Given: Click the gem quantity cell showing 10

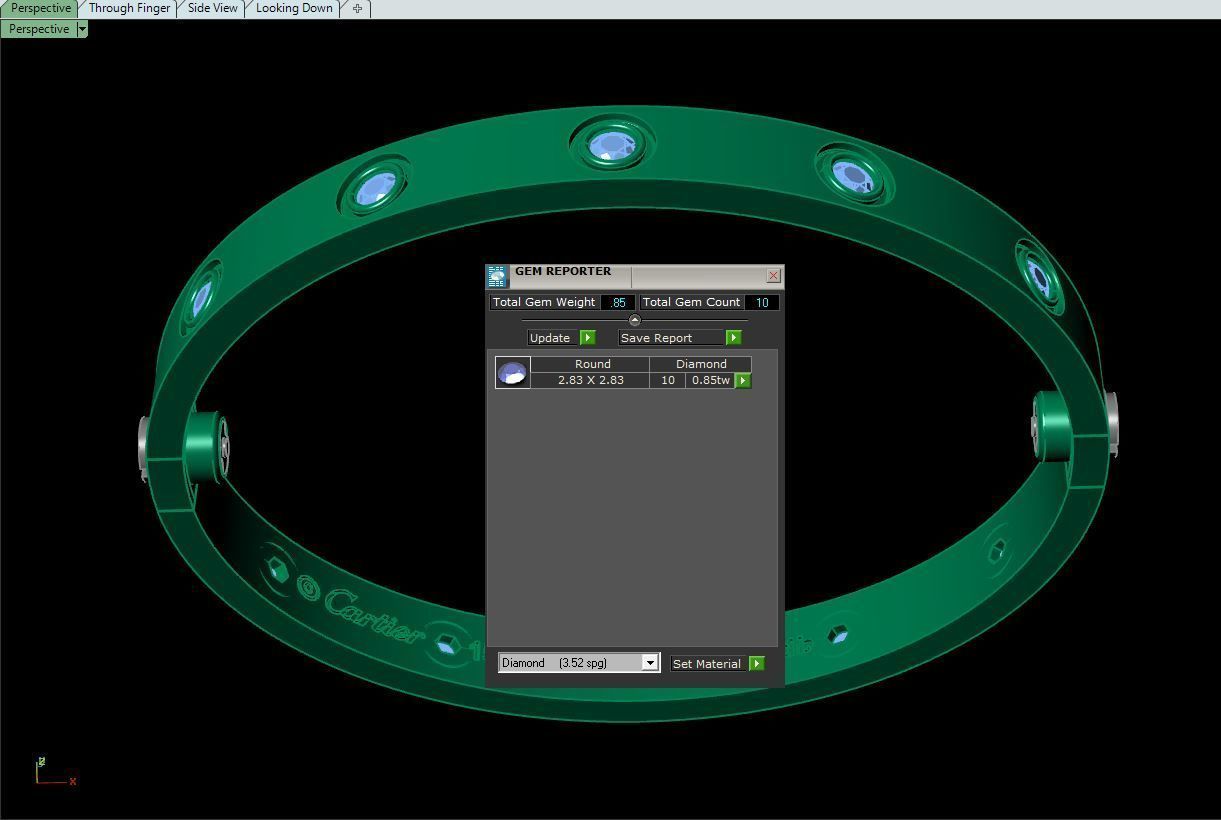Looking at the screenshot, I should tap(667, 380).
